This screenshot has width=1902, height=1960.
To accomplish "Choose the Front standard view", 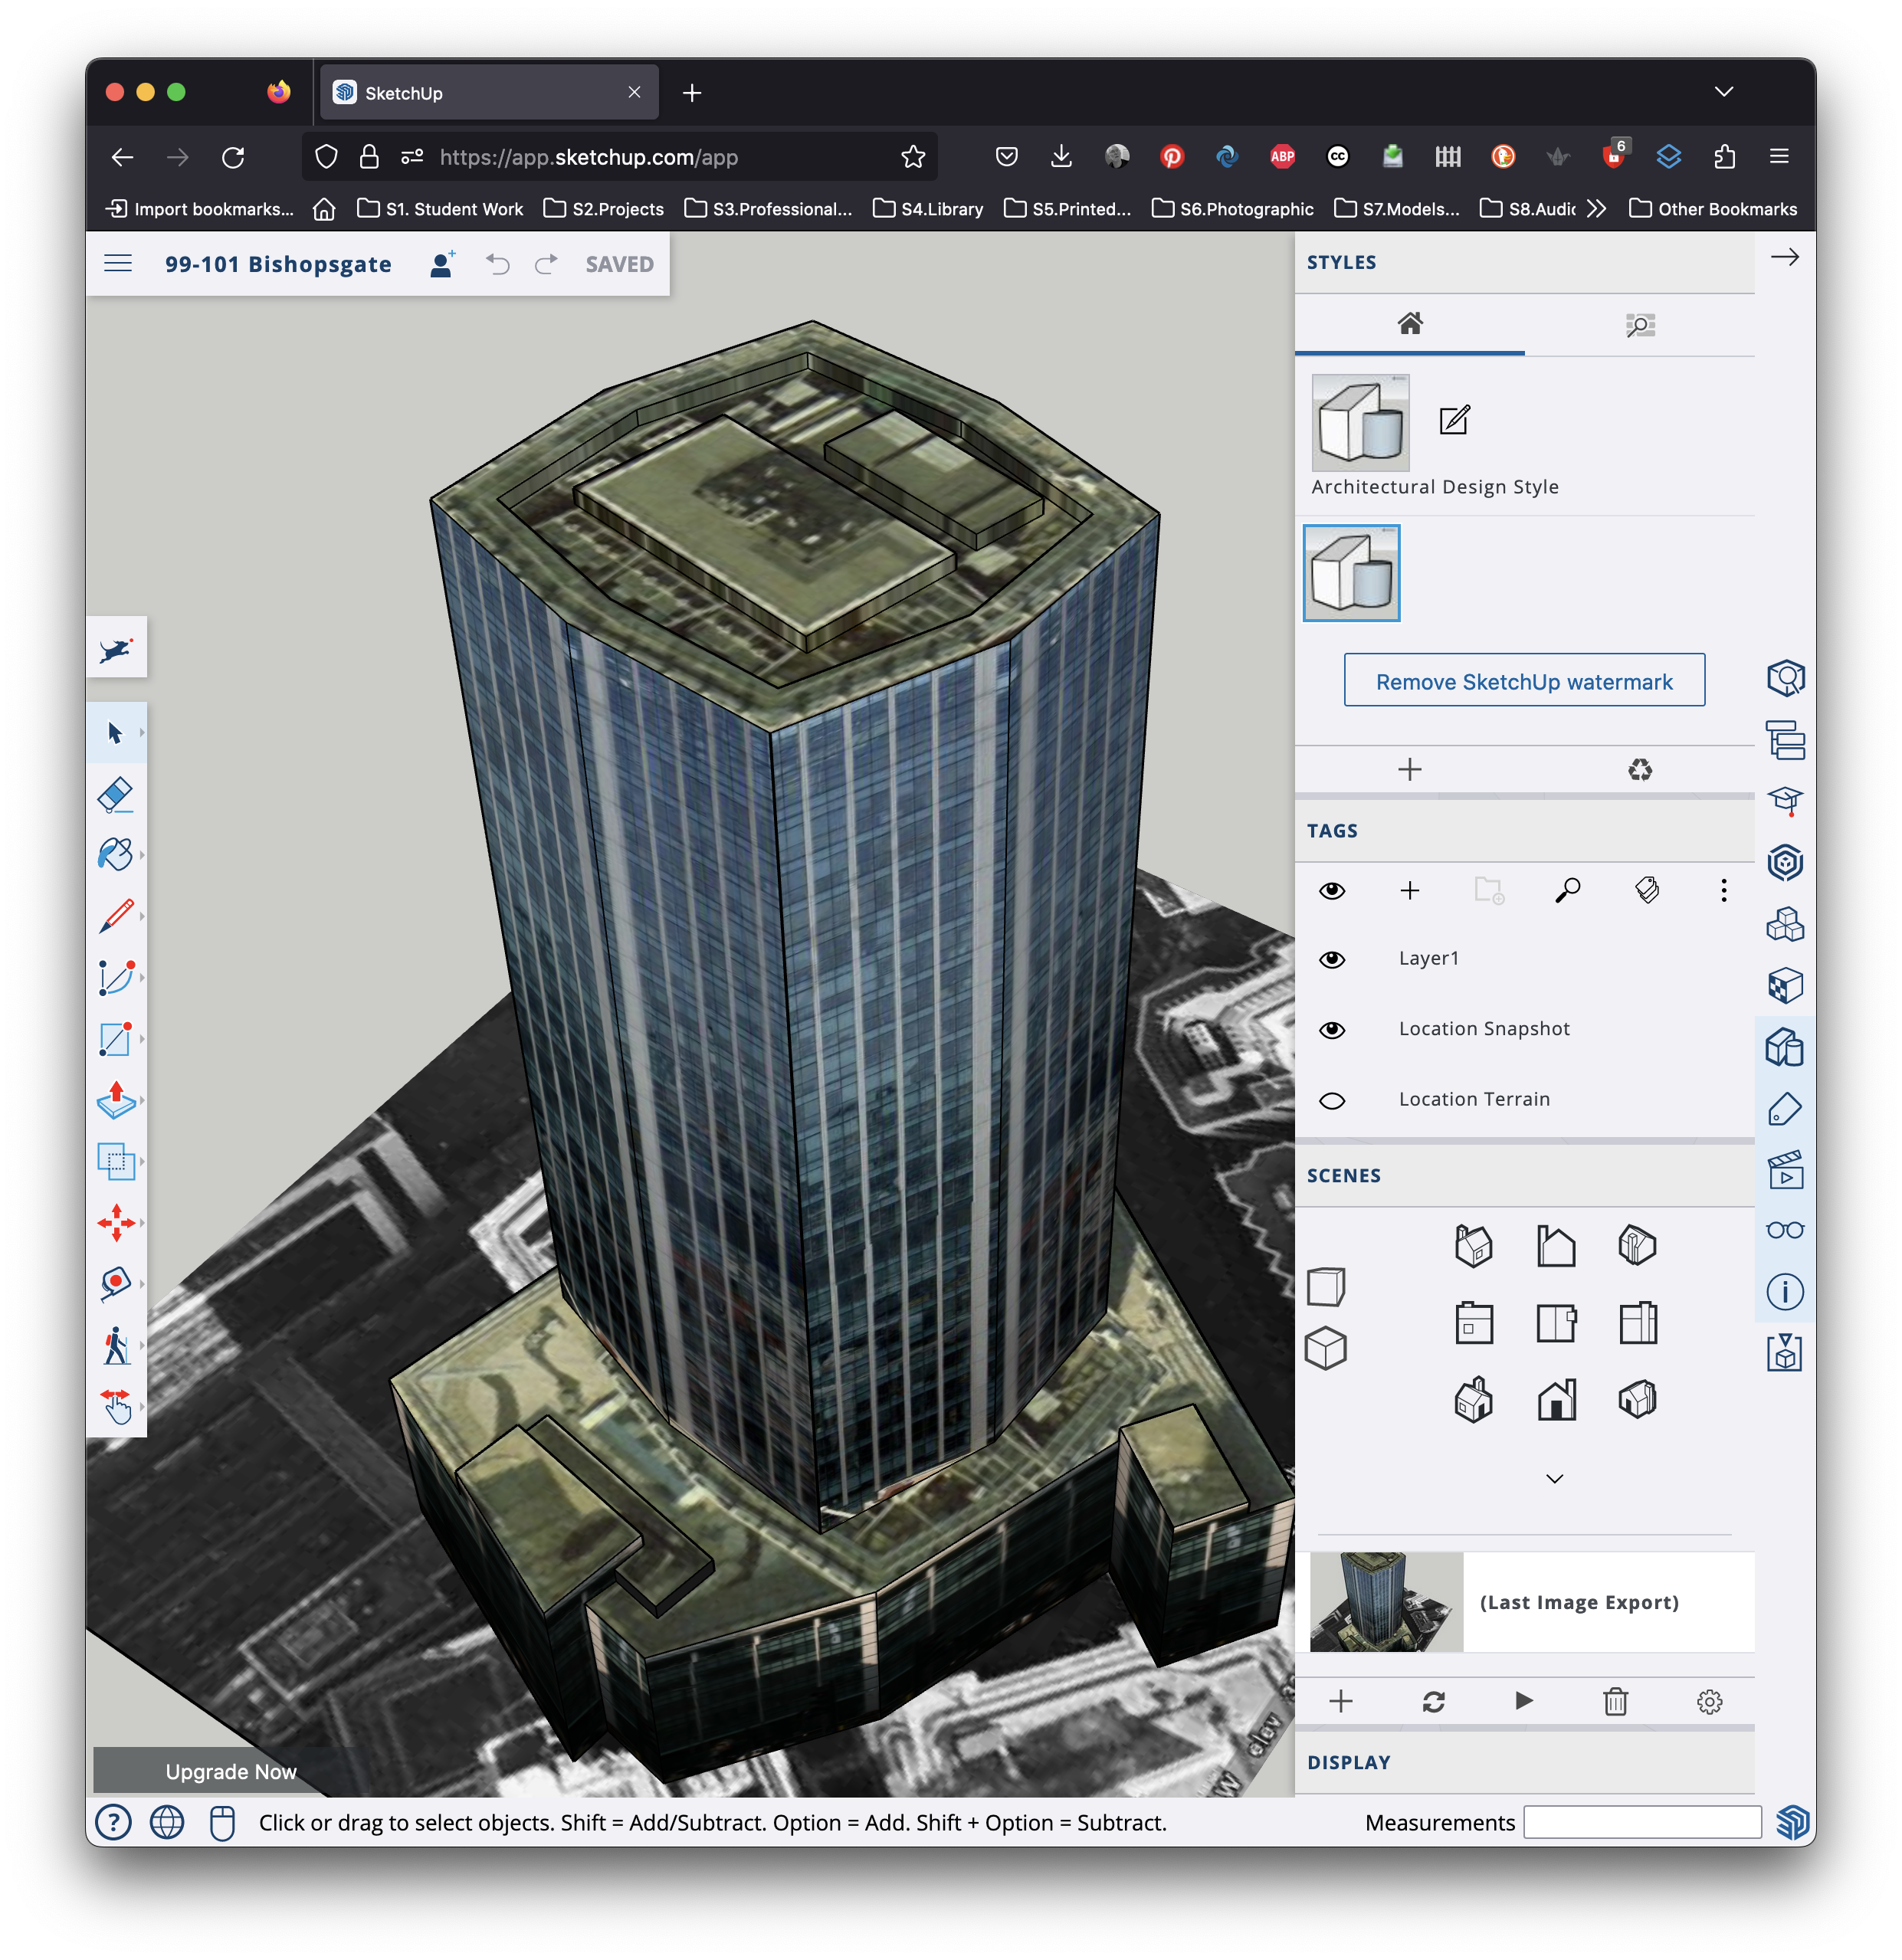I will [1556, 1399].
